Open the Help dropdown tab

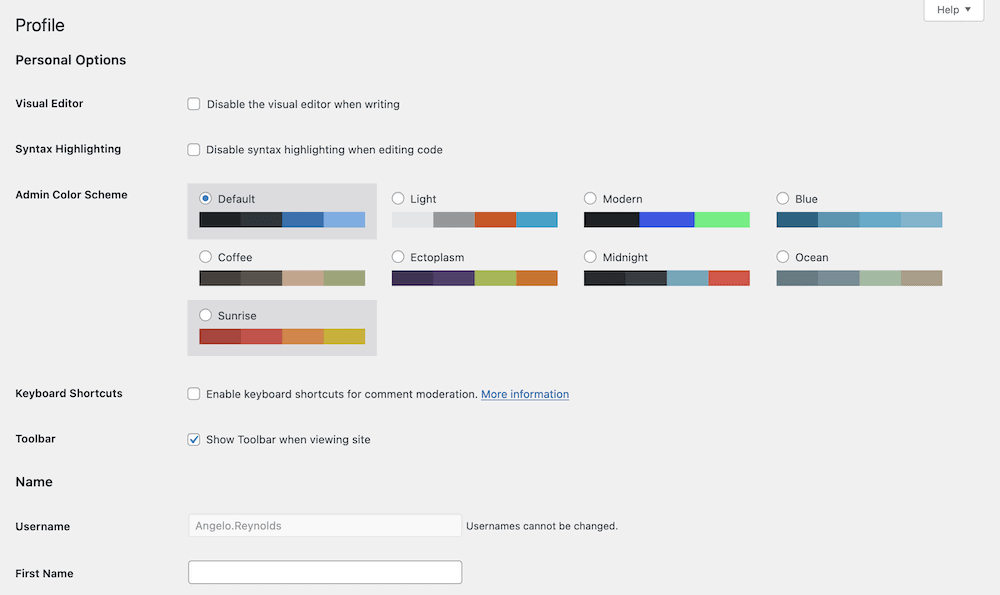(x=953, y=10)
